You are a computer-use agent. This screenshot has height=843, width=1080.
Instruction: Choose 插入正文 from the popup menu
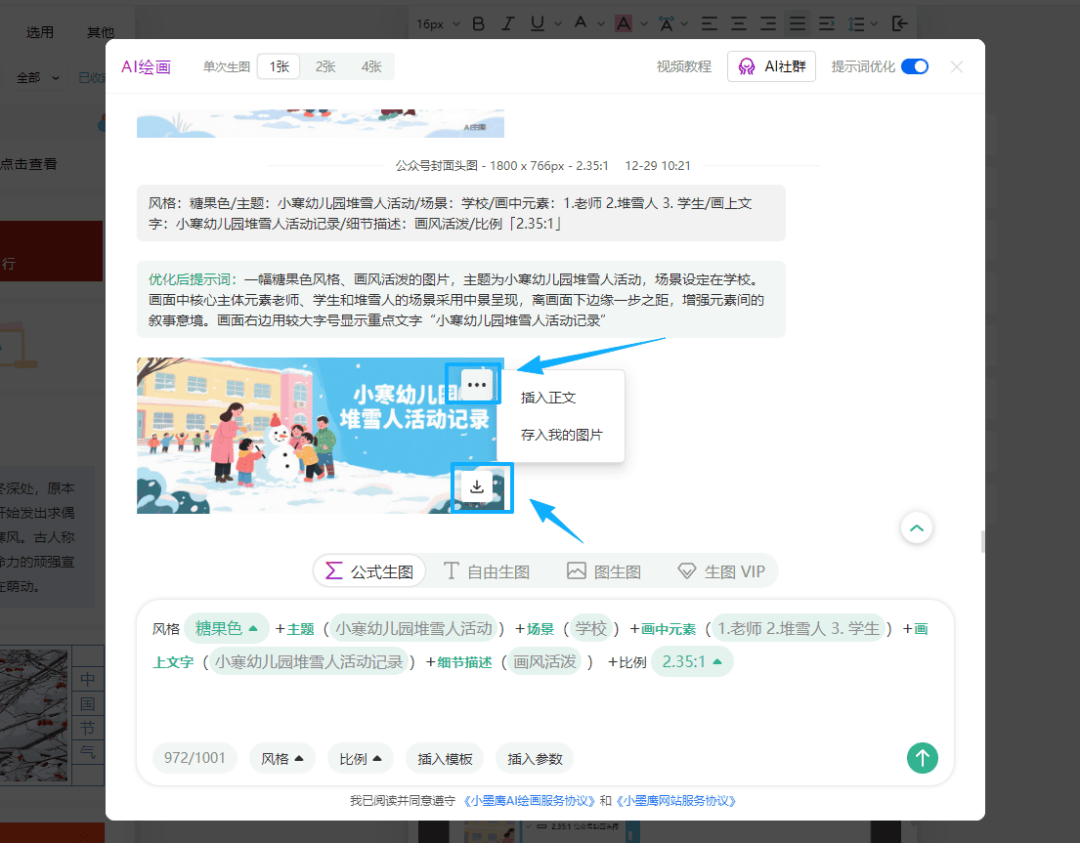(x=548, y=397)
